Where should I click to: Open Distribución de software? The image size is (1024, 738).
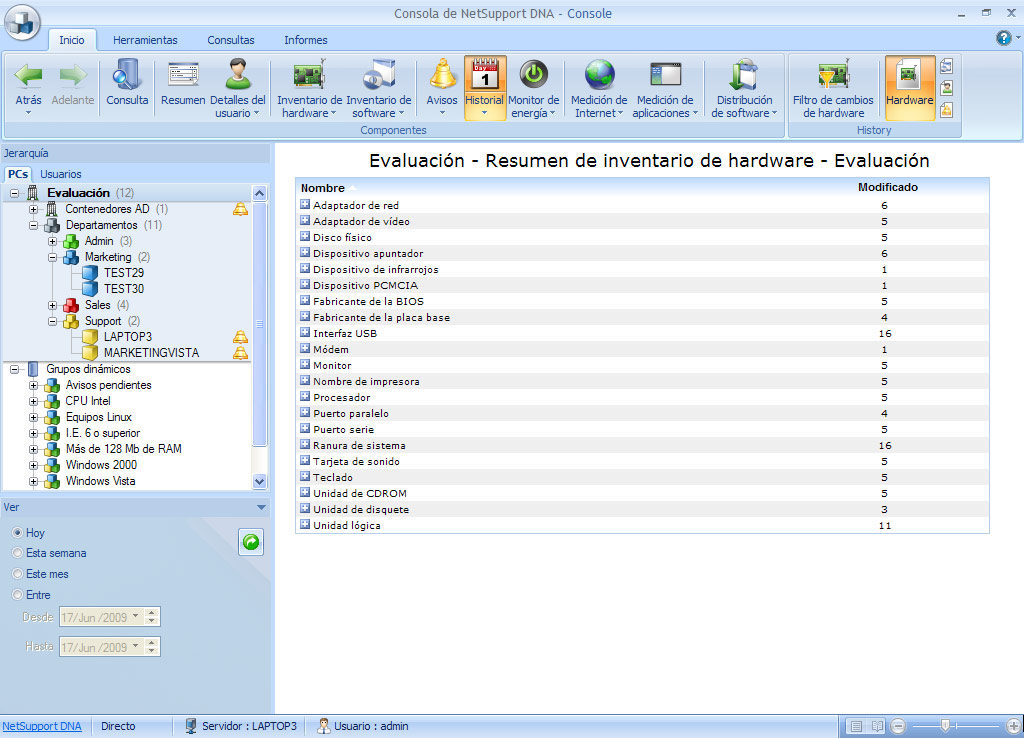(744, 88)
